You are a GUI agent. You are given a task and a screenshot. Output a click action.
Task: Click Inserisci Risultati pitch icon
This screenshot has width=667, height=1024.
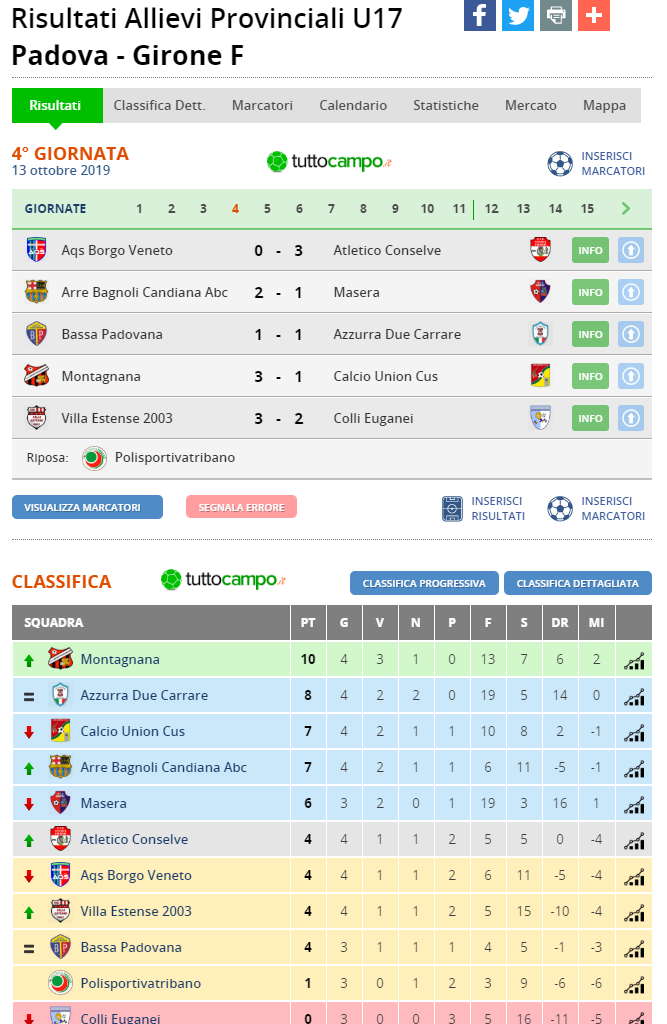point(452,509)
